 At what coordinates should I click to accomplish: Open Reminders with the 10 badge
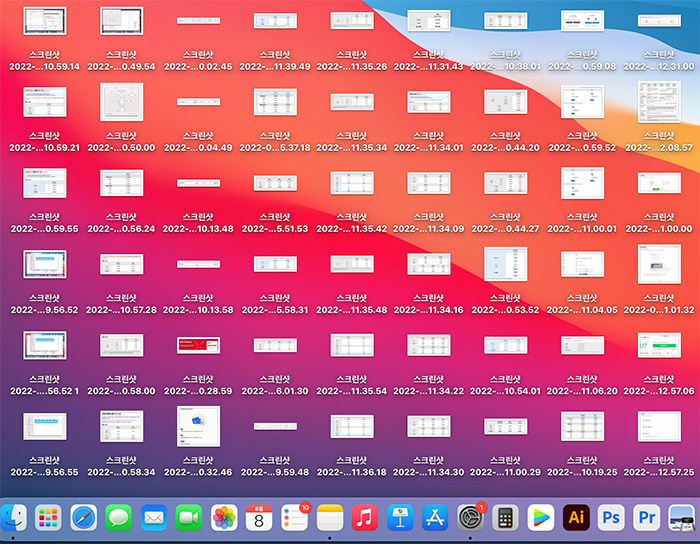[x=295, y=518]
